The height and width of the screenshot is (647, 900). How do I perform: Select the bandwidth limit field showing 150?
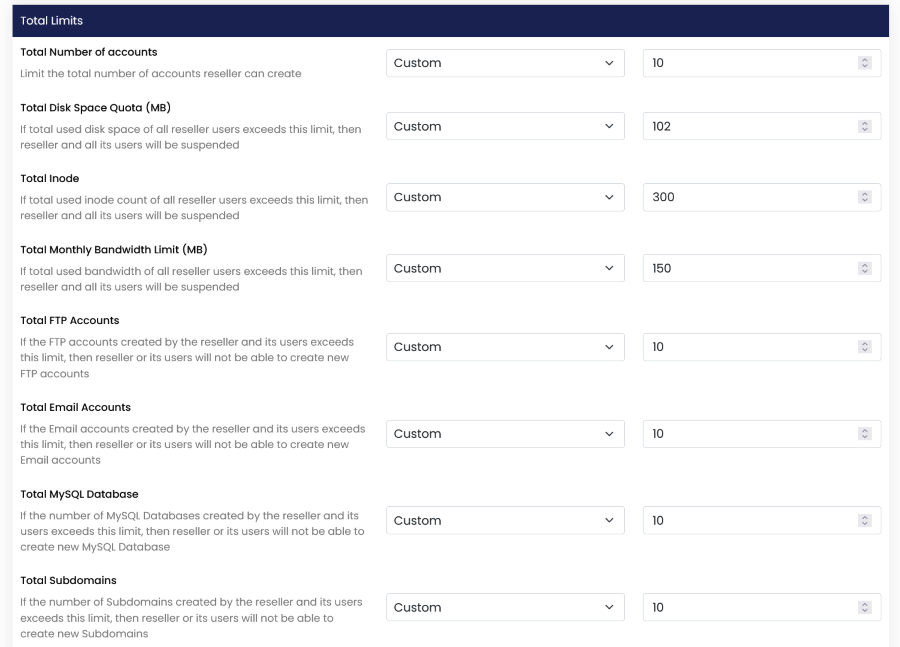point(750,269)
